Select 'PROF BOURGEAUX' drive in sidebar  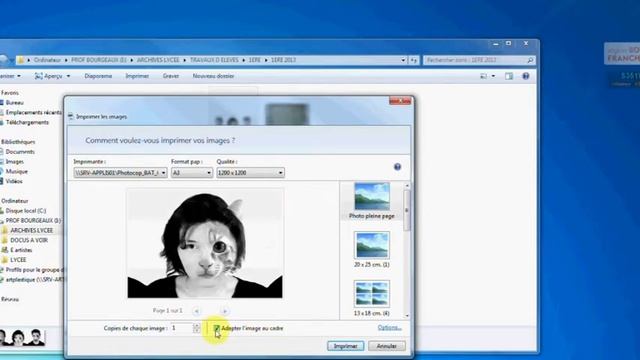click(x=33, y=220)
